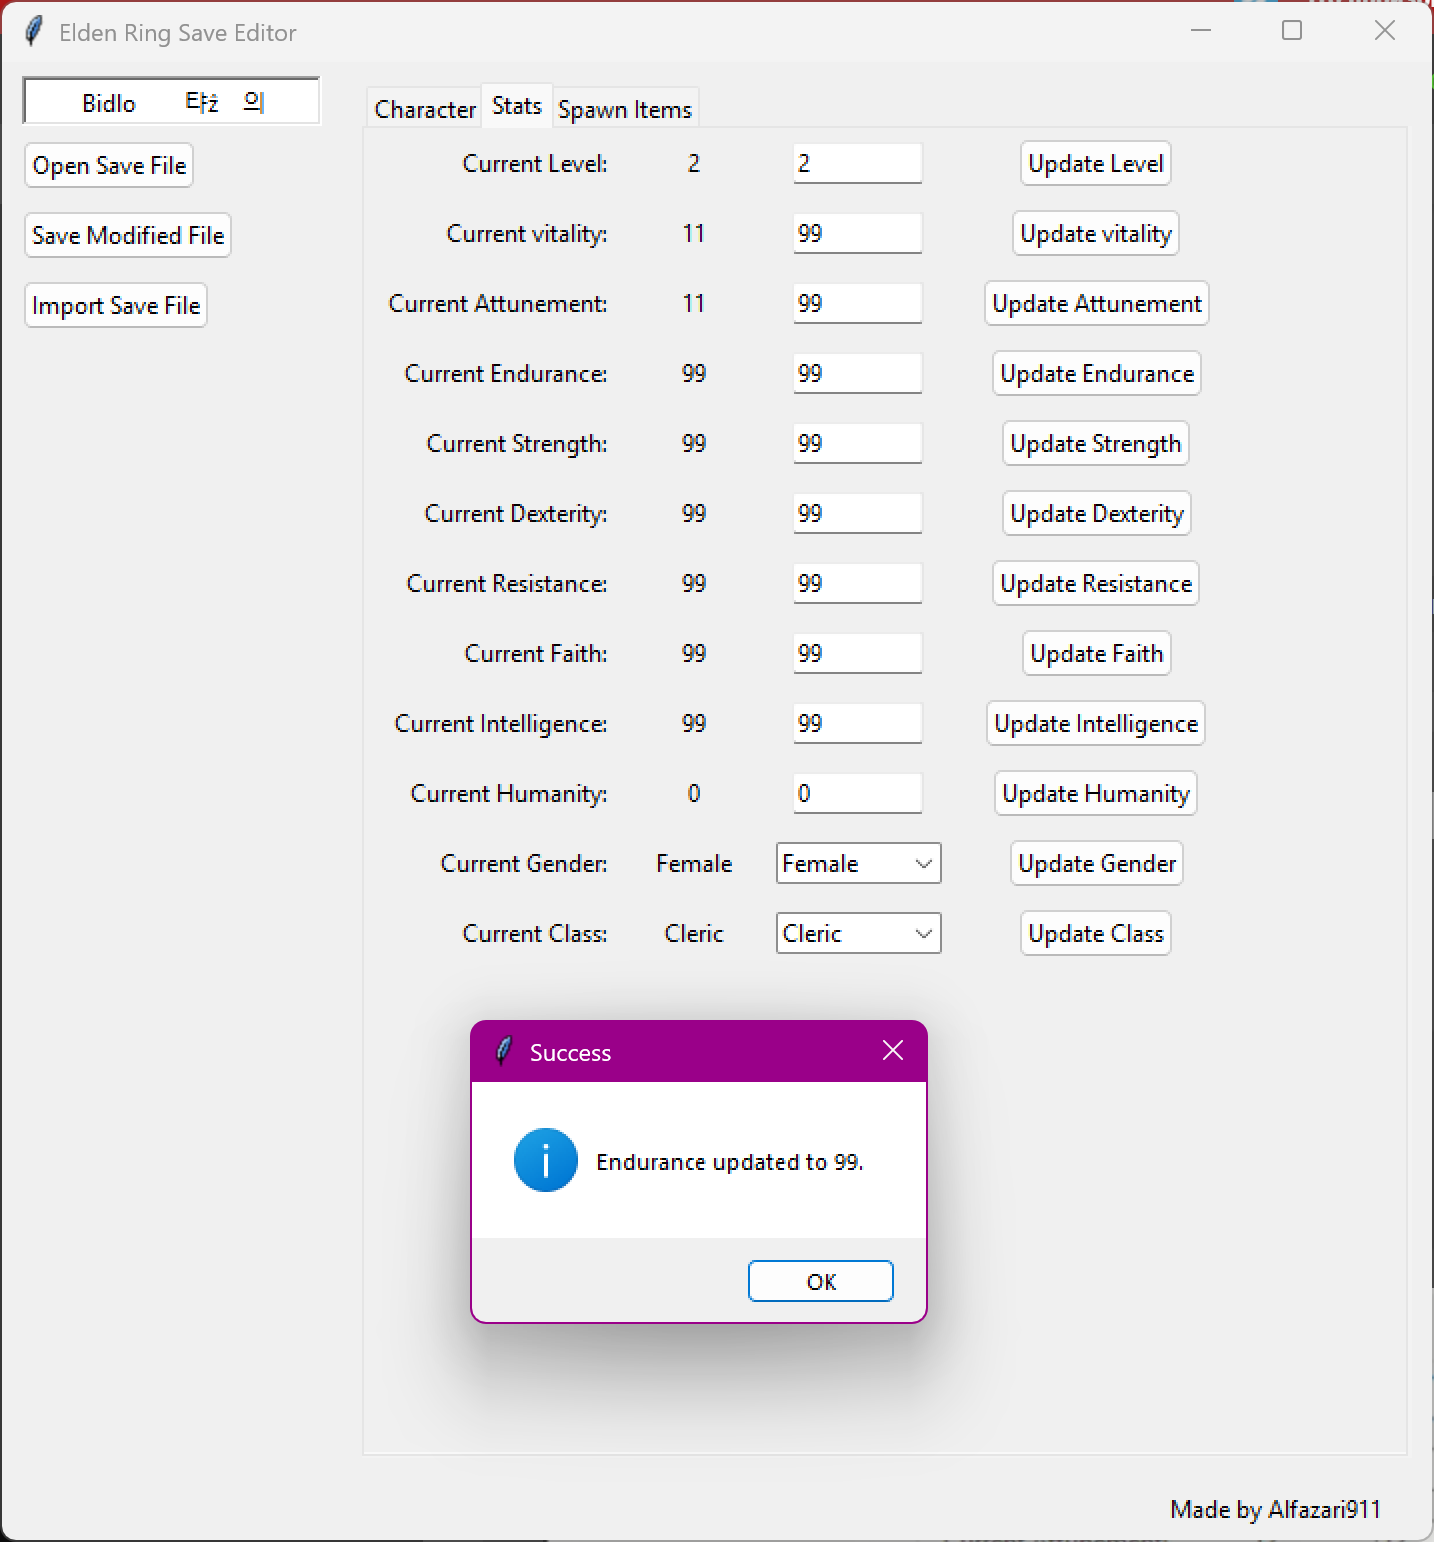Focus the Resistance input field
Viewport: 1434px width, 1542px height.
click(858, 584)
